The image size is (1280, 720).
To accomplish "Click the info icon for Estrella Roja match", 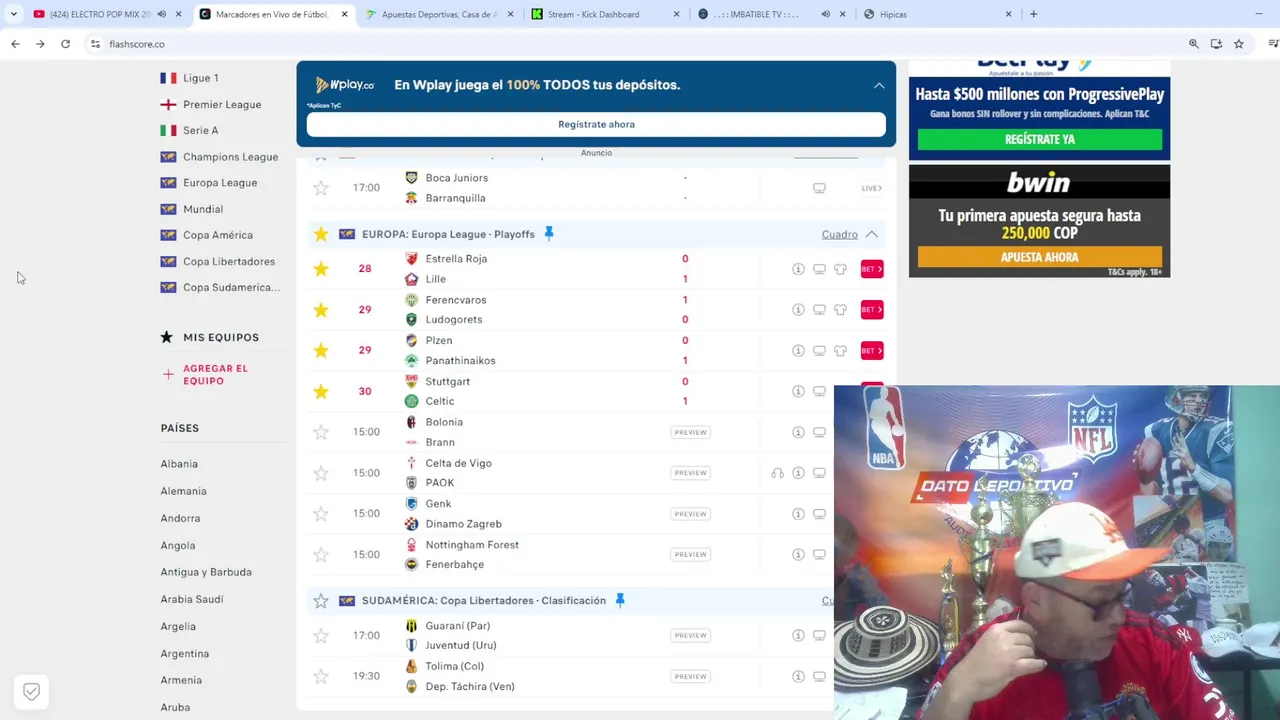I will click(798, 269).
